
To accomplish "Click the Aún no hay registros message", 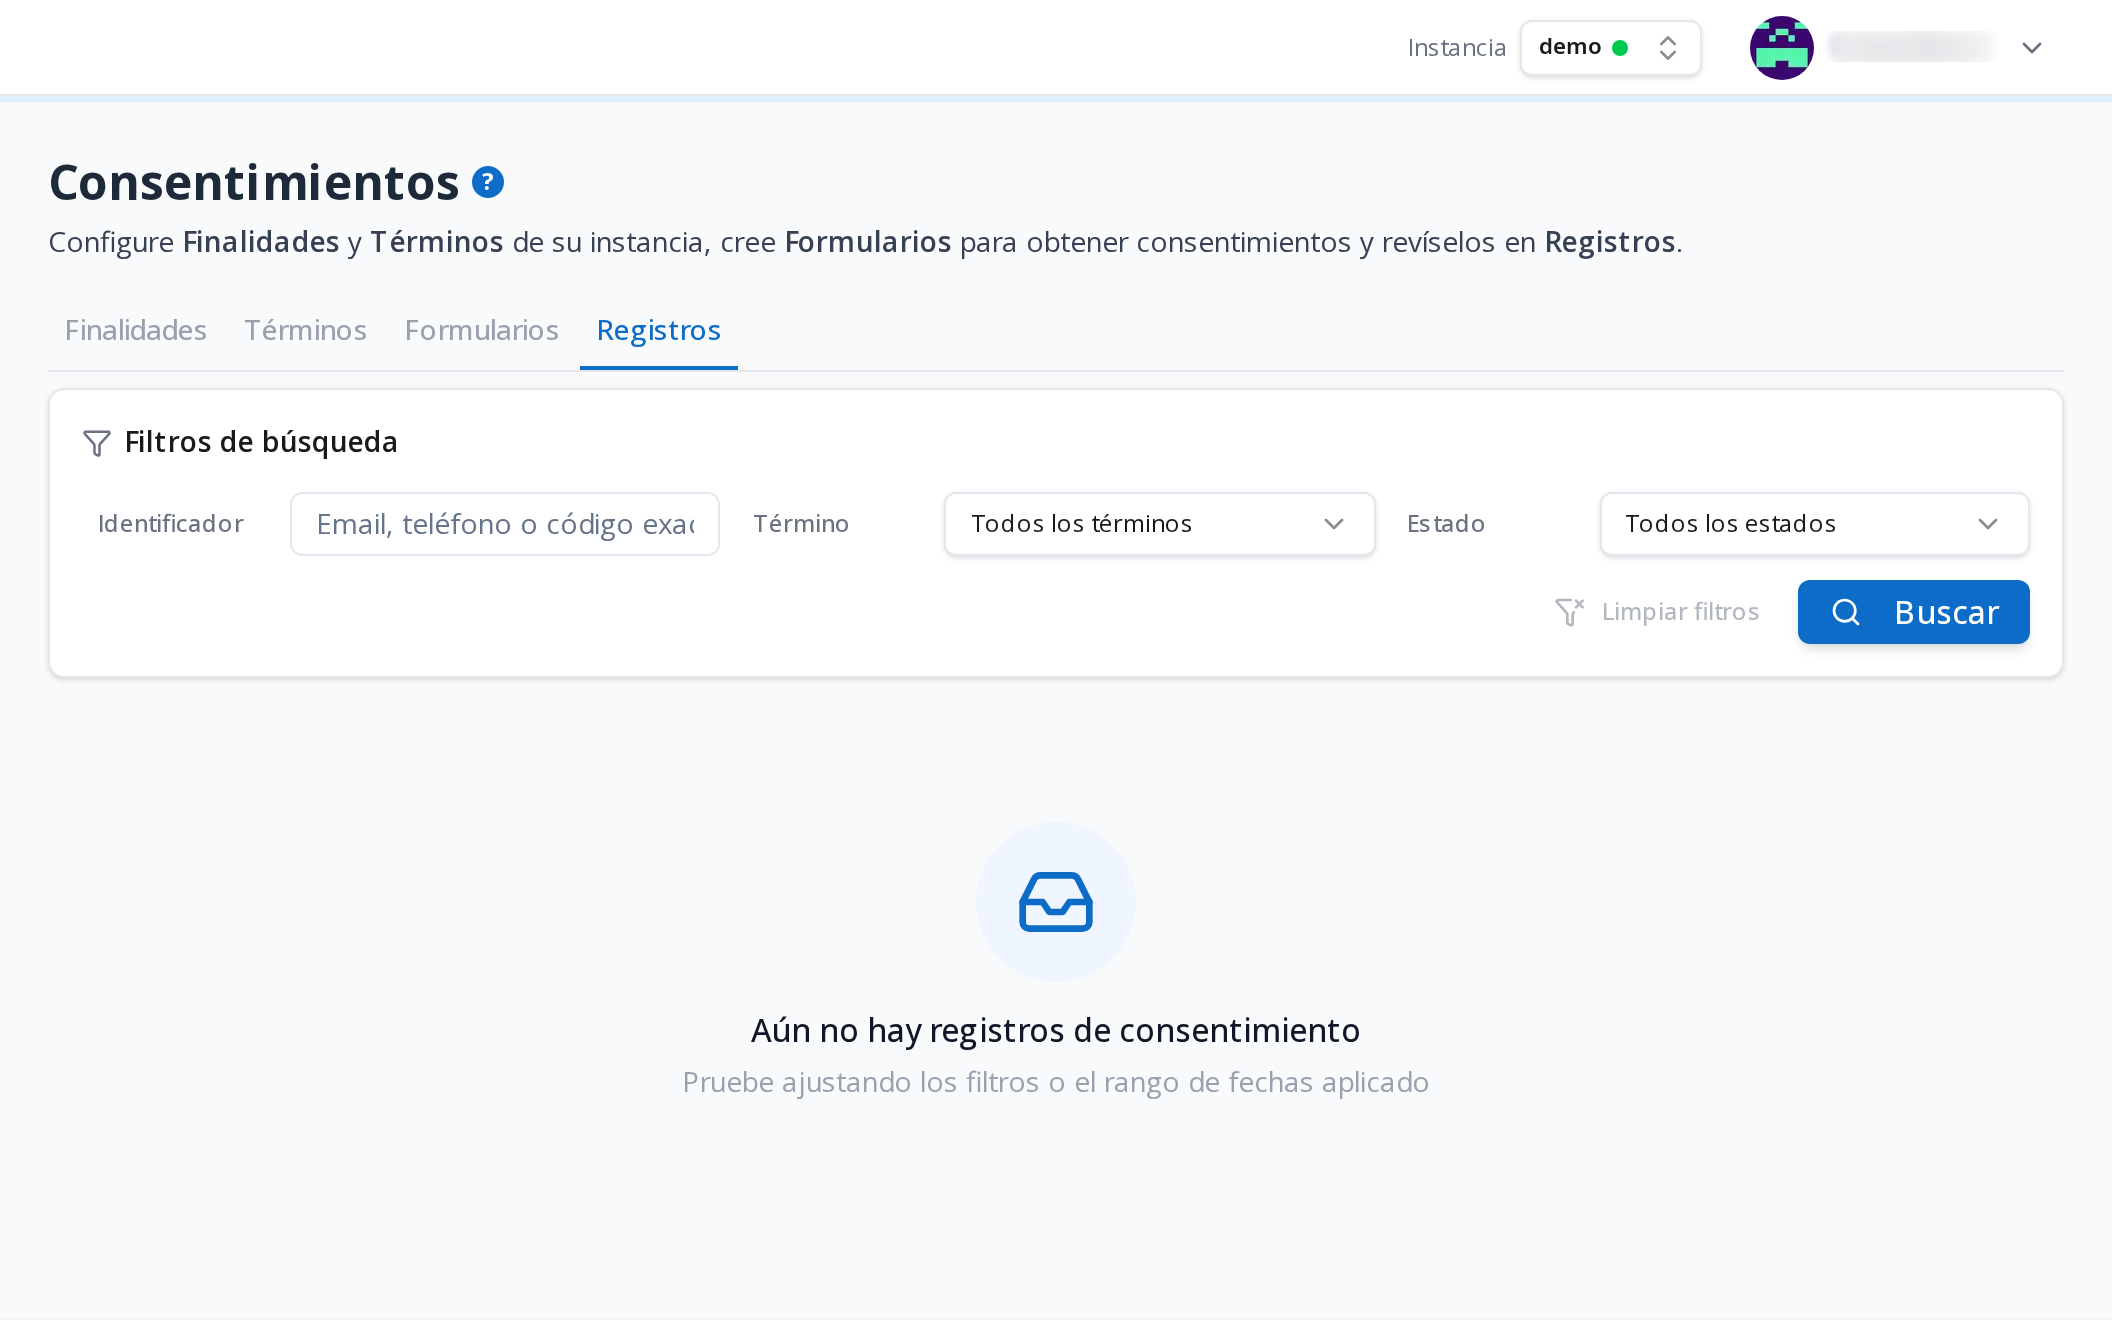I will [1055, 1030].
